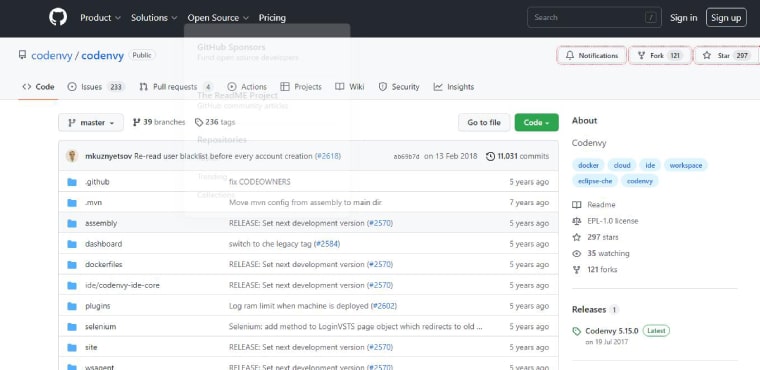Select the Code tab
The image size is (760, 370).
tap(38, 87)
